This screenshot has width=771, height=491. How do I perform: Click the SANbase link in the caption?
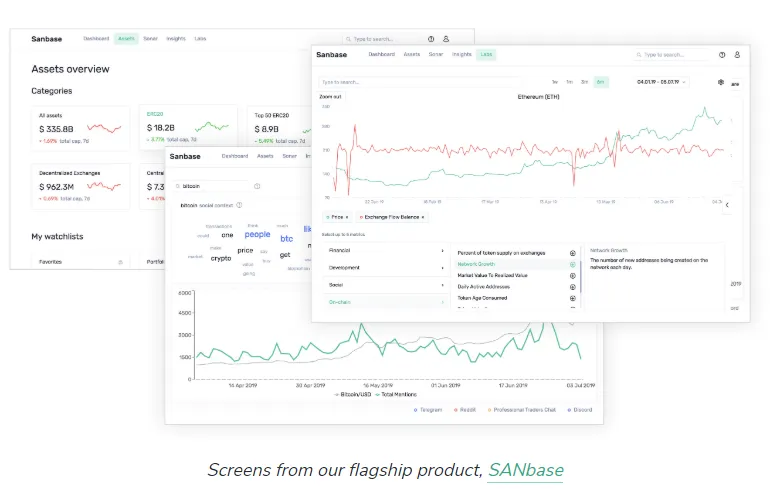coord(526,470)
